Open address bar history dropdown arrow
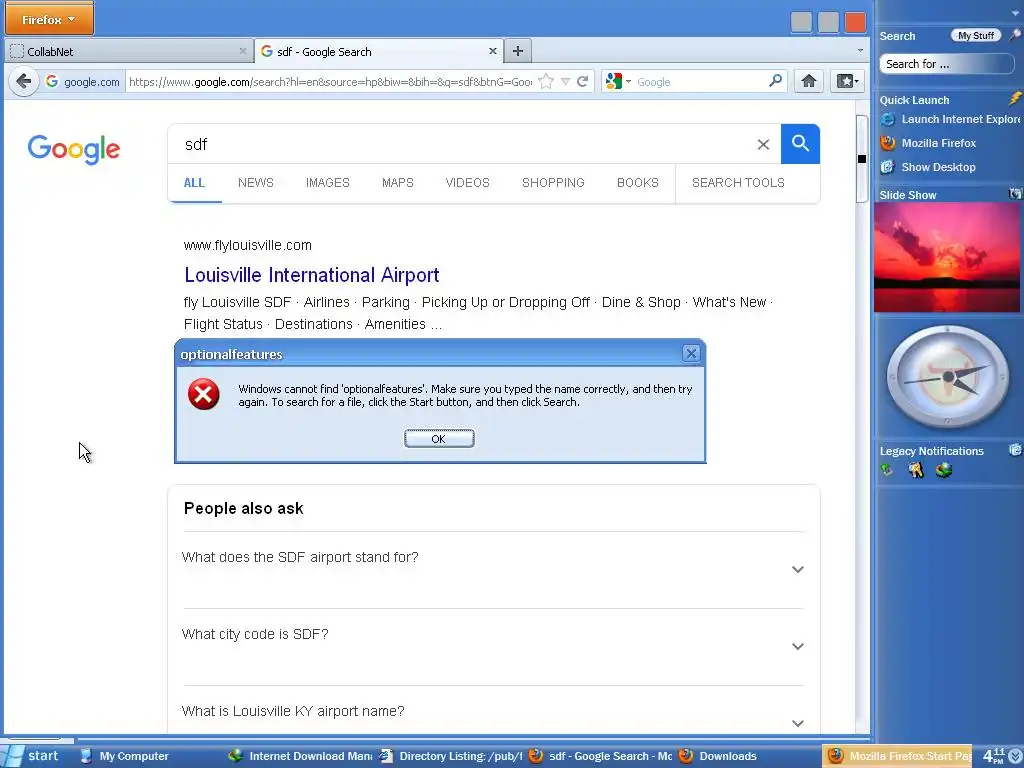Image resolution: width=1024 pixels, height=768 pixels. click(566, 82)
